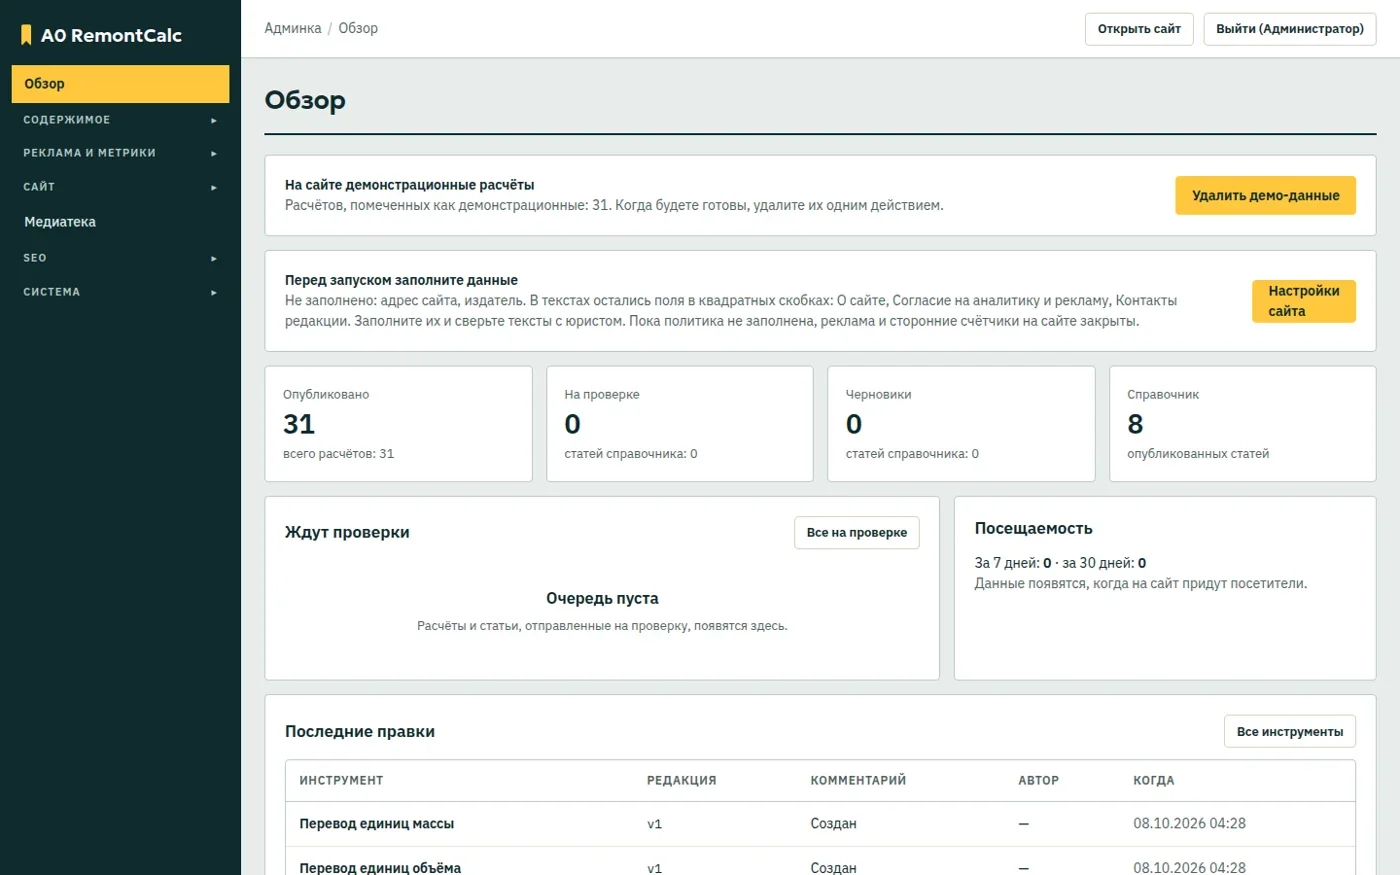This screenshot has width=1400, height=875.
Task: Click Удалить демо-данные button
Action: point(1265,196)
